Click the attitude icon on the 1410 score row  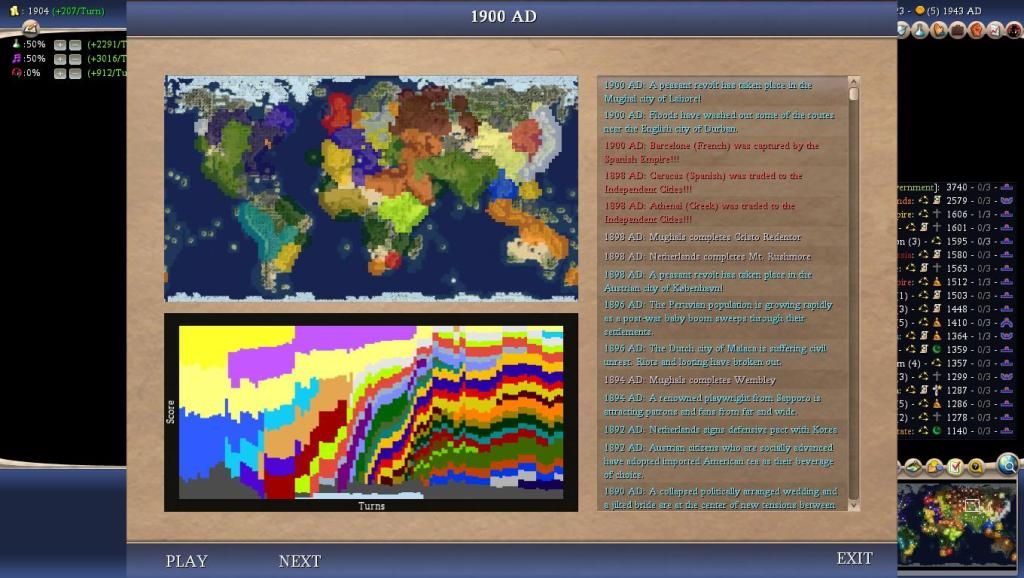[1006, 322]
